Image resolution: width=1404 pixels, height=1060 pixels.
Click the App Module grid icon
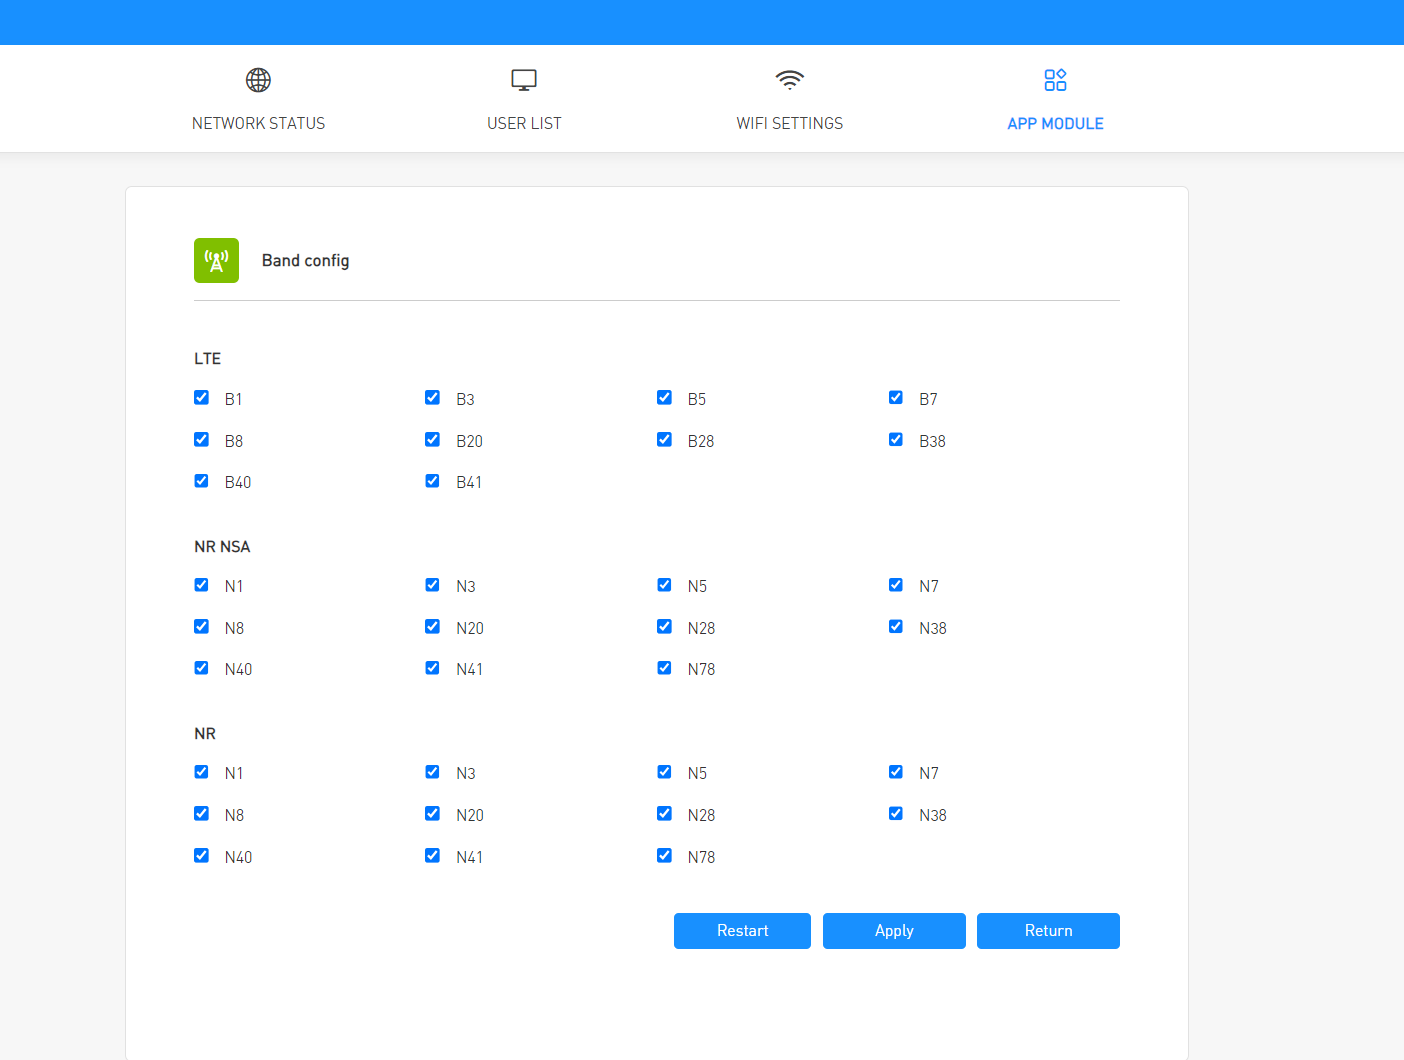(1055, 80)
